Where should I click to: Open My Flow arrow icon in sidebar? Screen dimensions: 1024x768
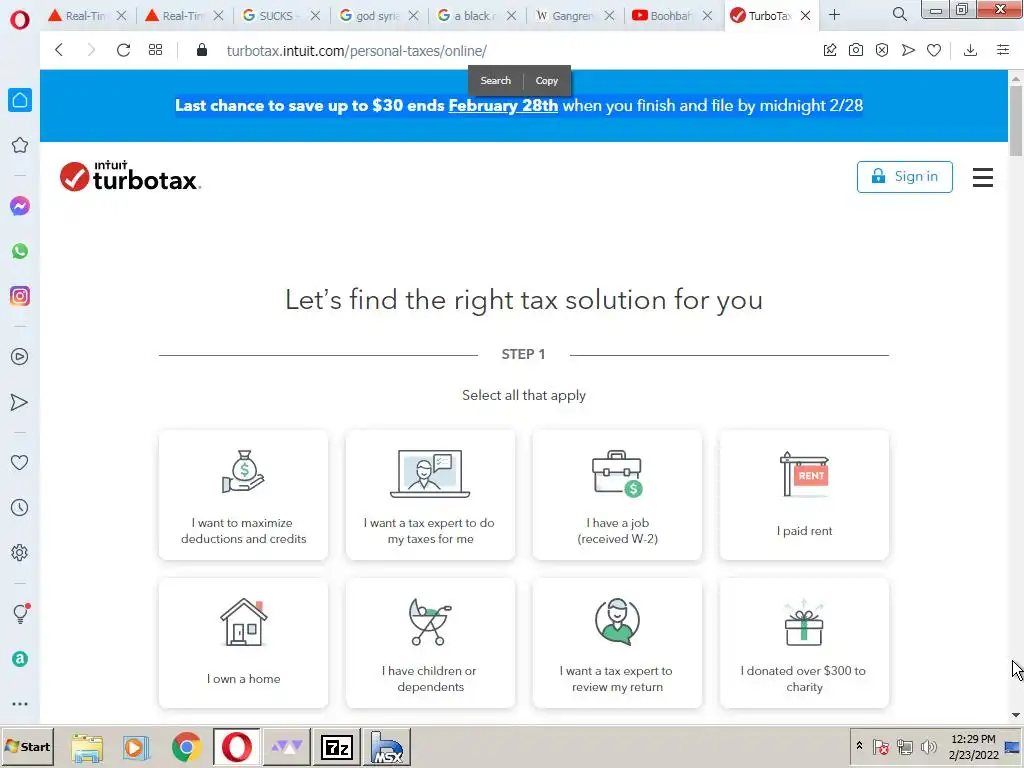(x=20, y=402)
